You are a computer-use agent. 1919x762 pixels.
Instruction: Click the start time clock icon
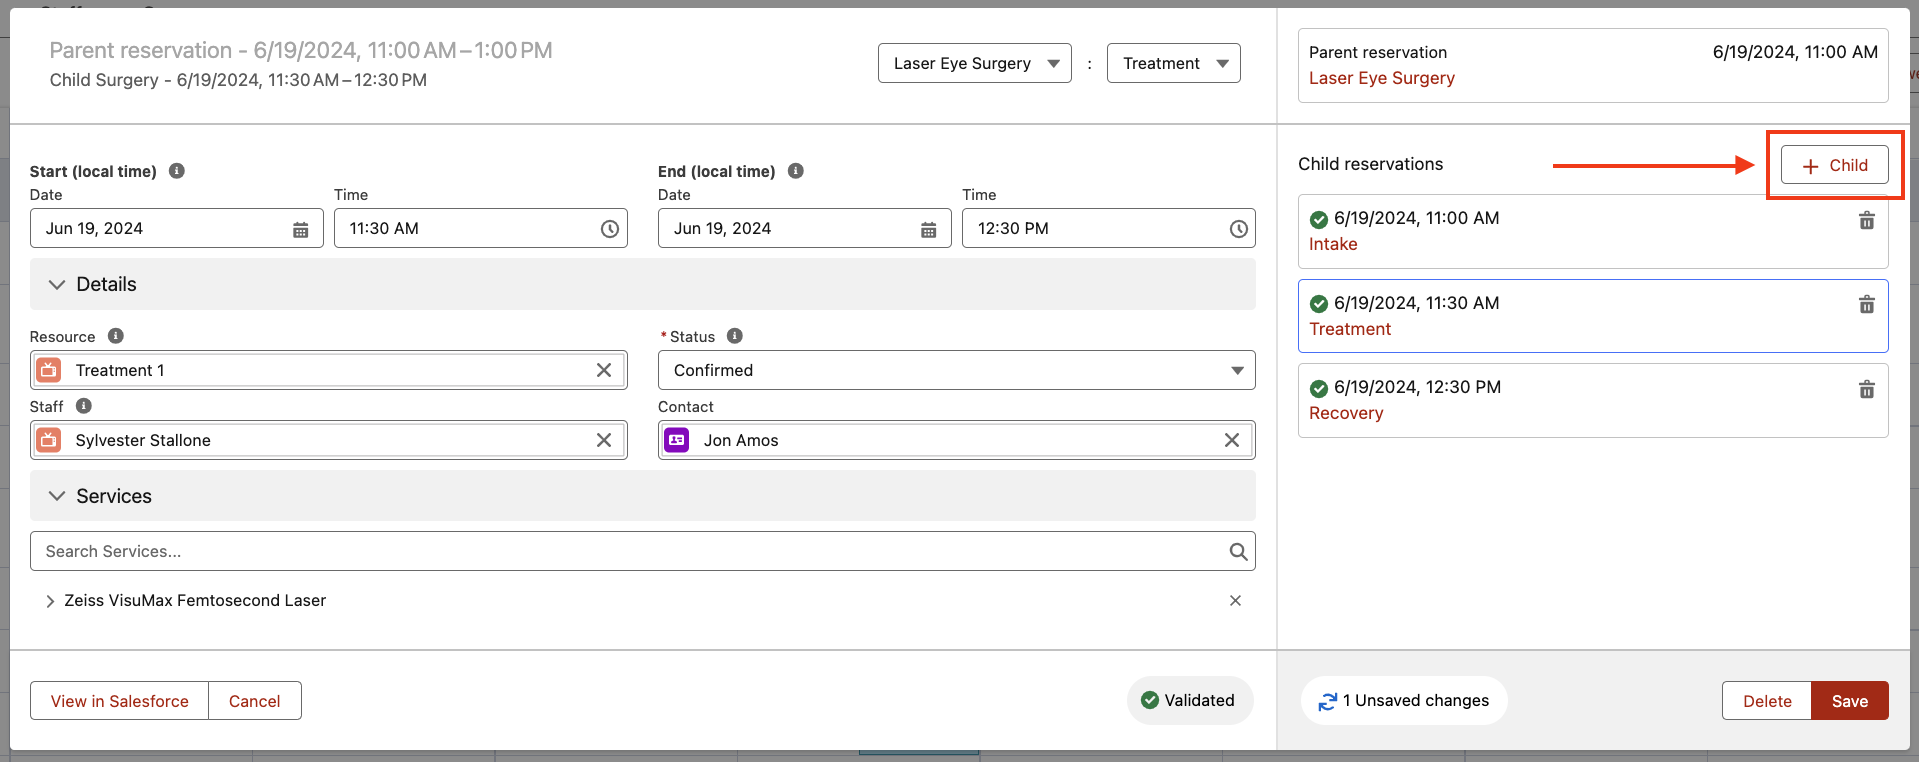(x=609, y=229)
